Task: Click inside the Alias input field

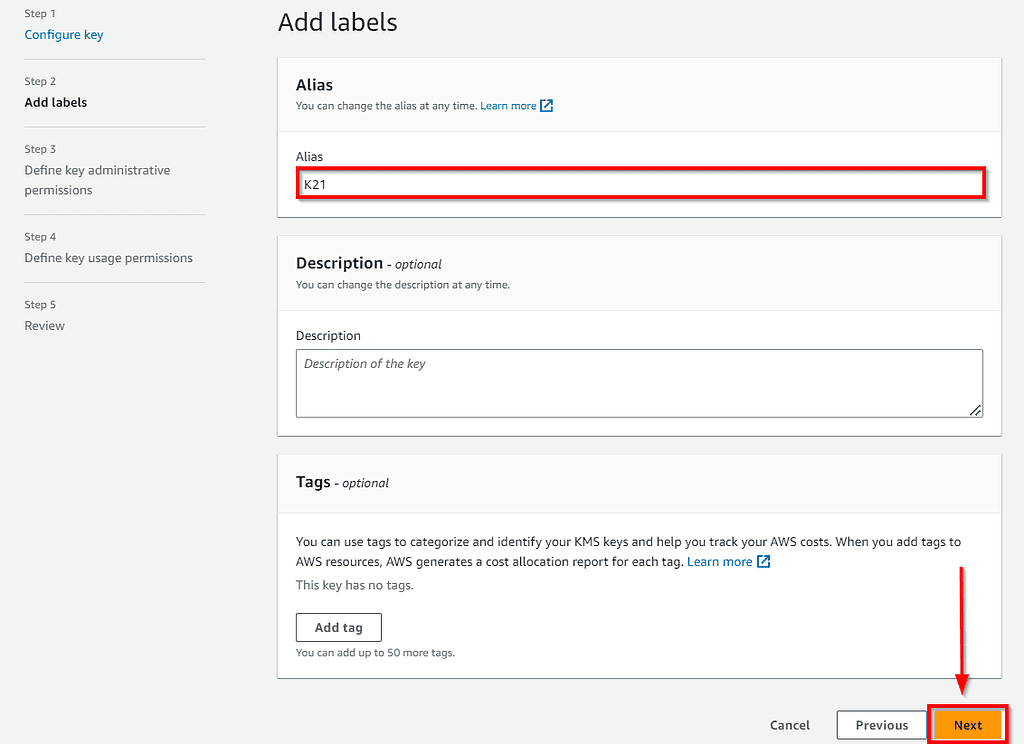Action: click(x=640, y=183)
